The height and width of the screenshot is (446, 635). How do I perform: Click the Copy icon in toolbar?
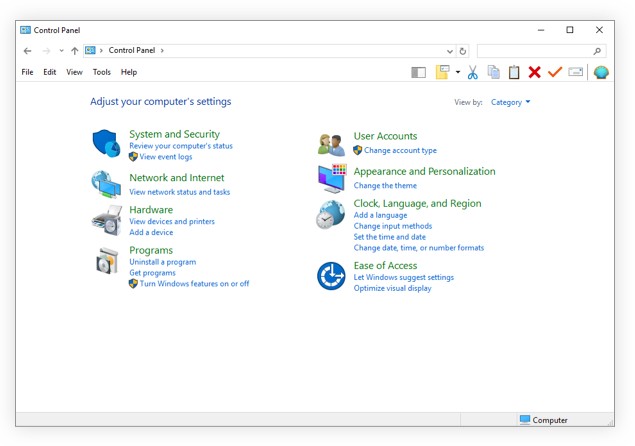coord(493,72)
